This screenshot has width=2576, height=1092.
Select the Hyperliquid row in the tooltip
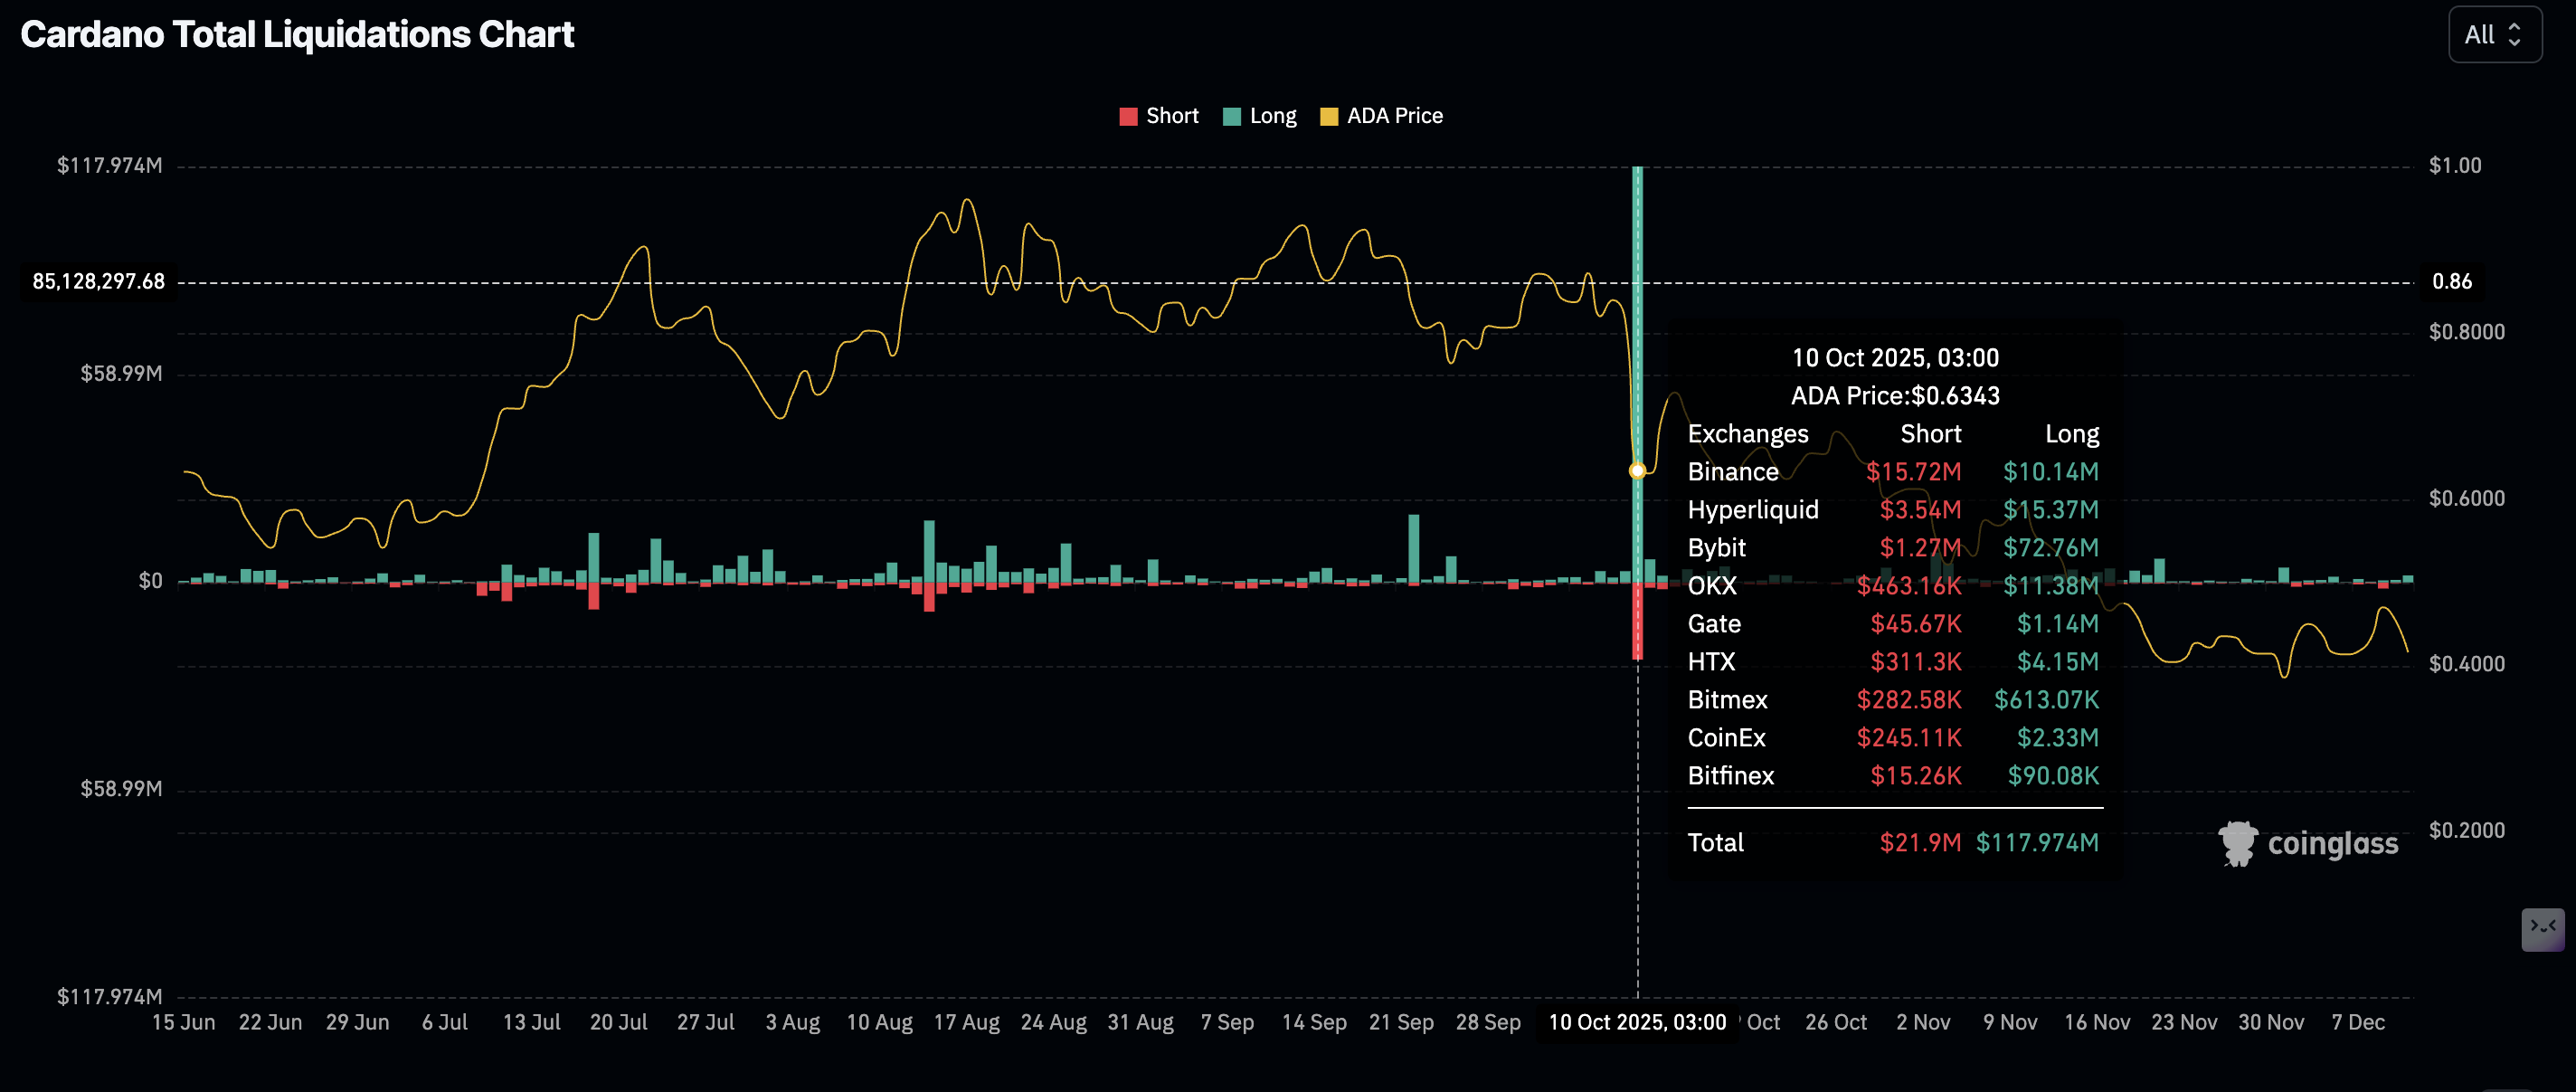pos(1890,509)
